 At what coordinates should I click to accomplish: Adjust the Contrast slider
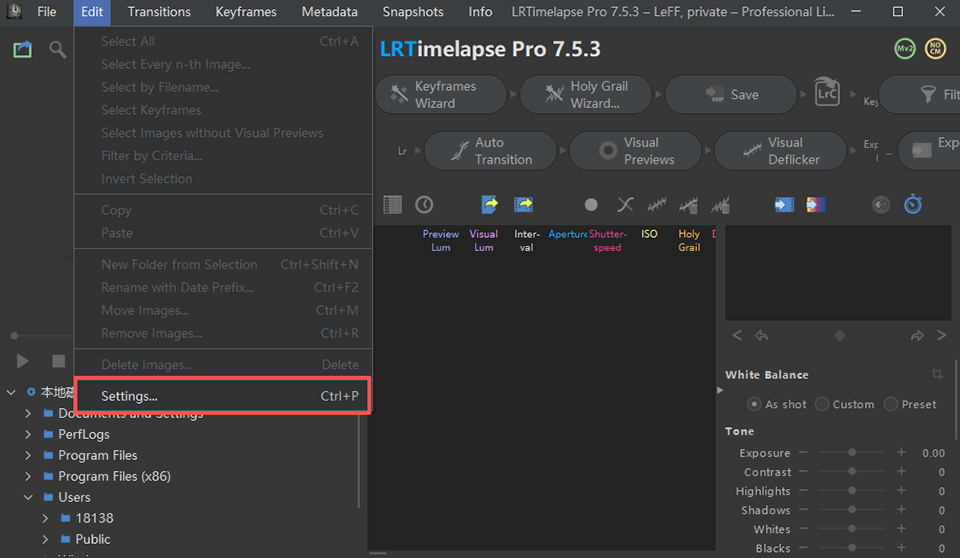(852, 472)
